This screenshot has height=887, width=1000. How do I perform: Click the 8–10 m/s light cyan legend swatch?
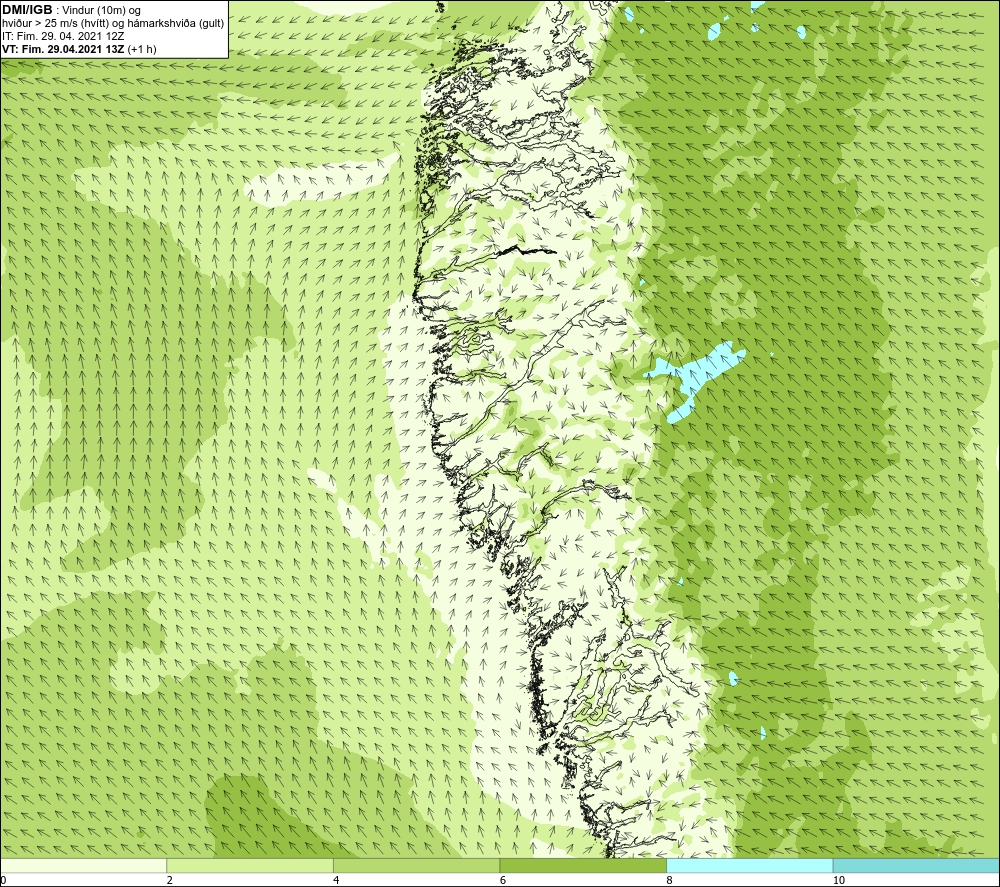[x=749, y=865]
